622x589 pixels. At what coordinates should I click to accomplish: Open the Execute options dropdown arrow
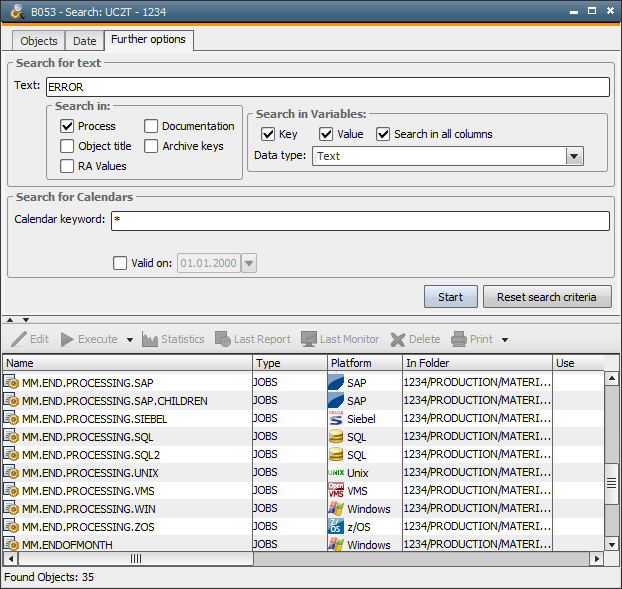(130, 340)
